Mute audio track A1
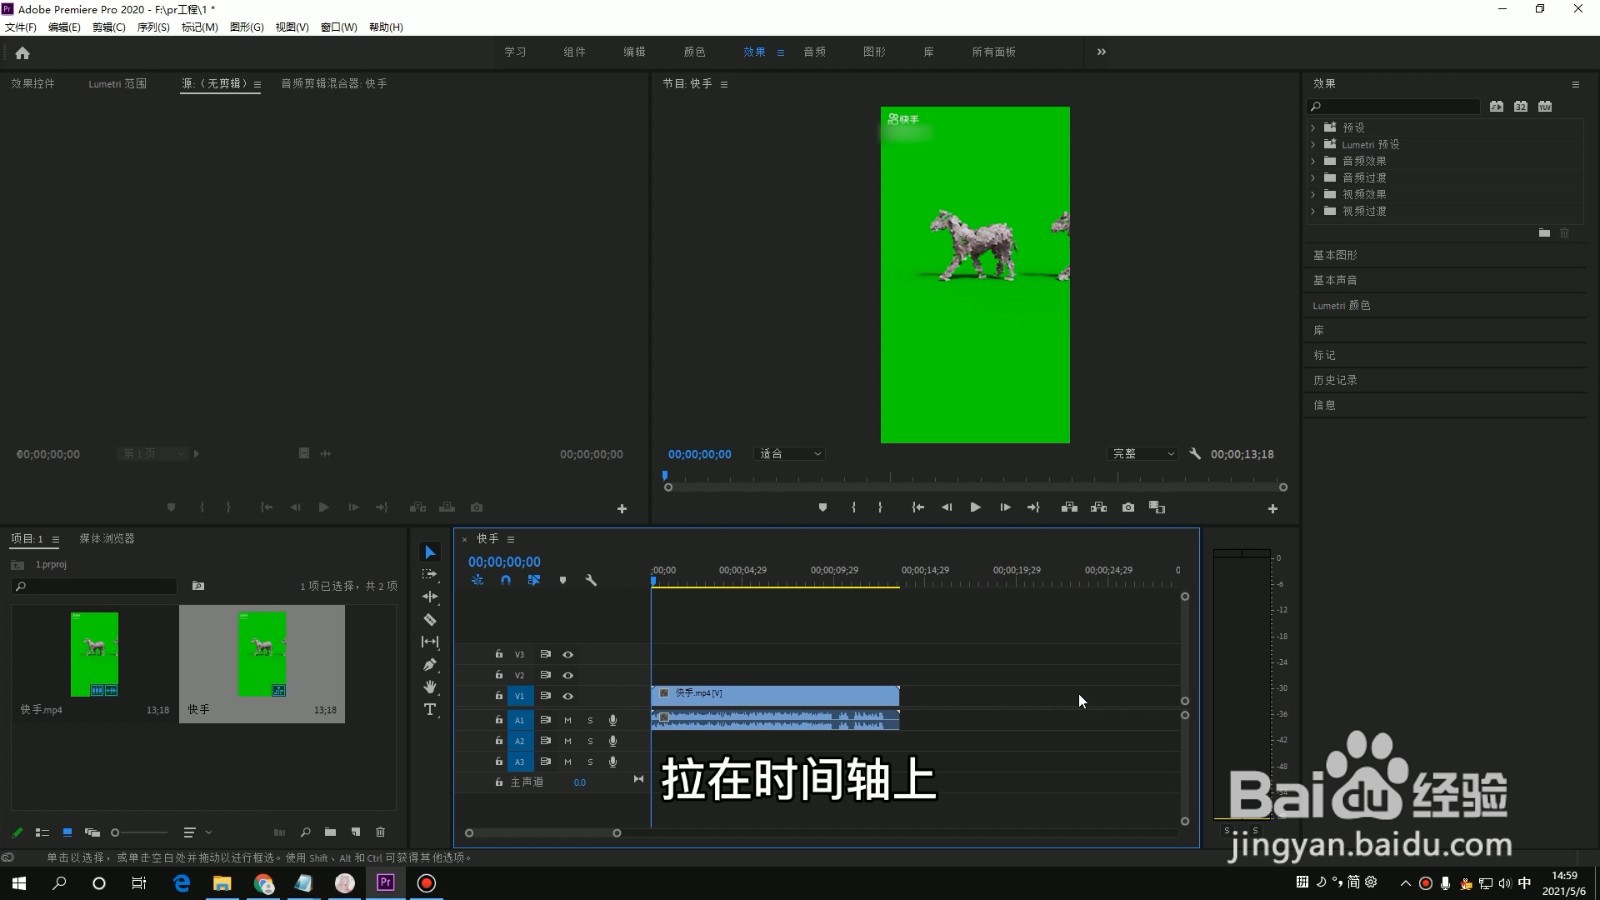 (x=568, y=720)
